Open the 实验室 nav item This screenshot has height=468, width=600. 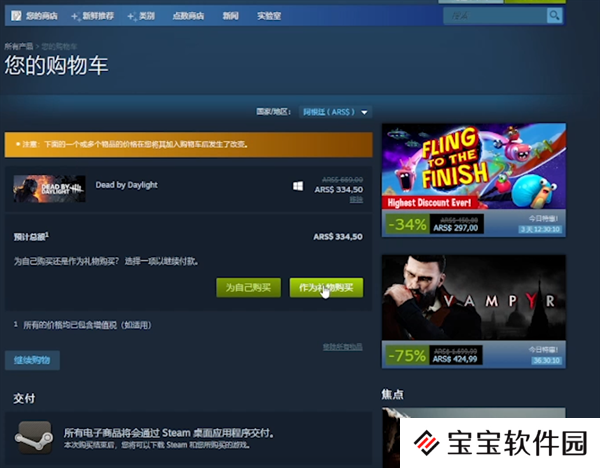click(269, 16)
